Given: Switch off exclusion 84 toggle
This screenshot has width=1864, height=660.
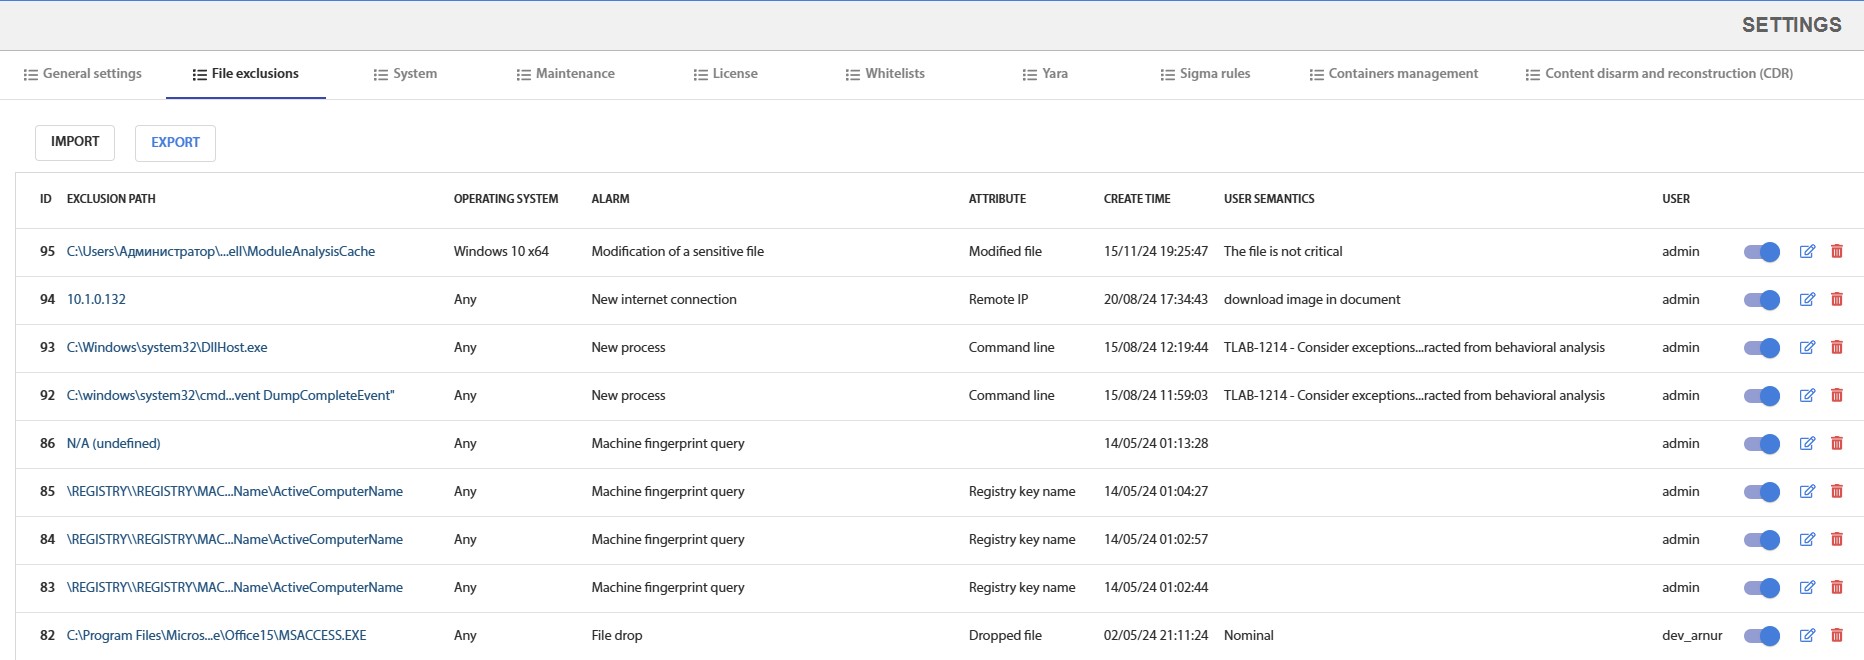Looking at the screenshot, I should pyautogui.click(x=1762, y=540).
